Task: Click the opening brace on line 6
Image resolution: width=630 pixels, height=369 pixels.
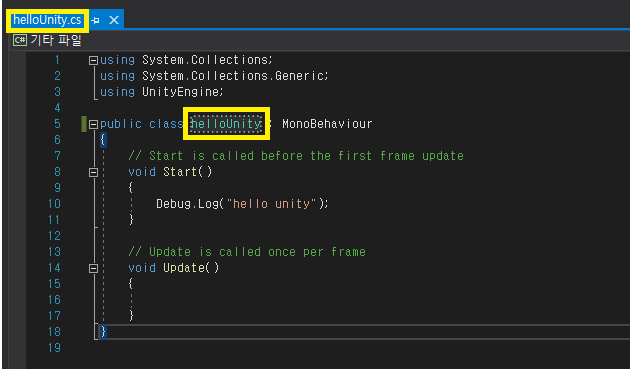Action: pos(103,140)
